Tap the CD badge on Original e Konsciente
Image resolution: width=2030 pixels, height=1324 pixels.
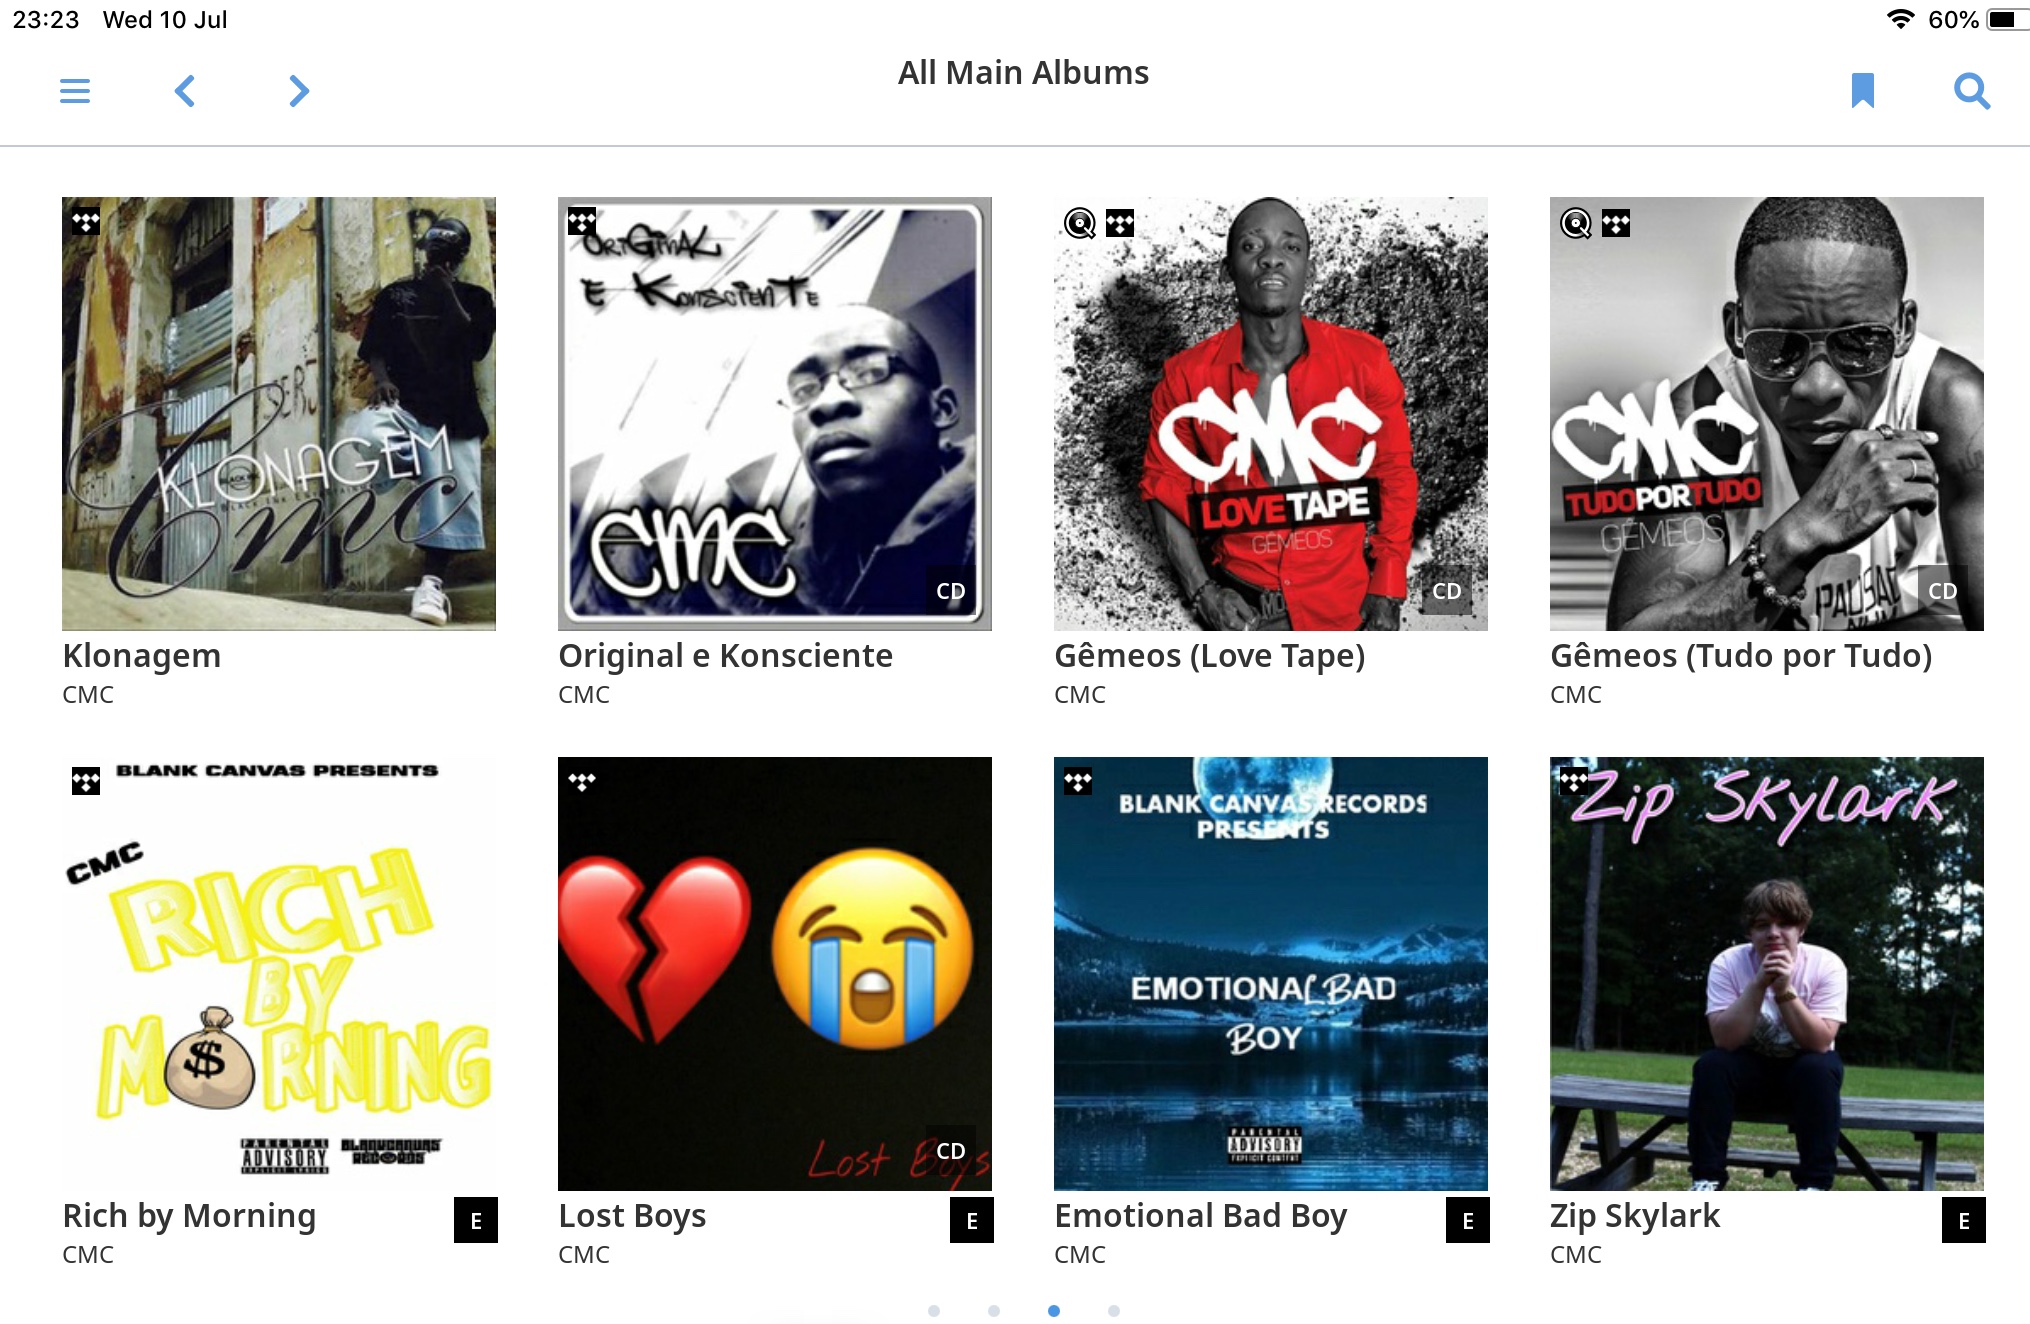coord(951,591)
